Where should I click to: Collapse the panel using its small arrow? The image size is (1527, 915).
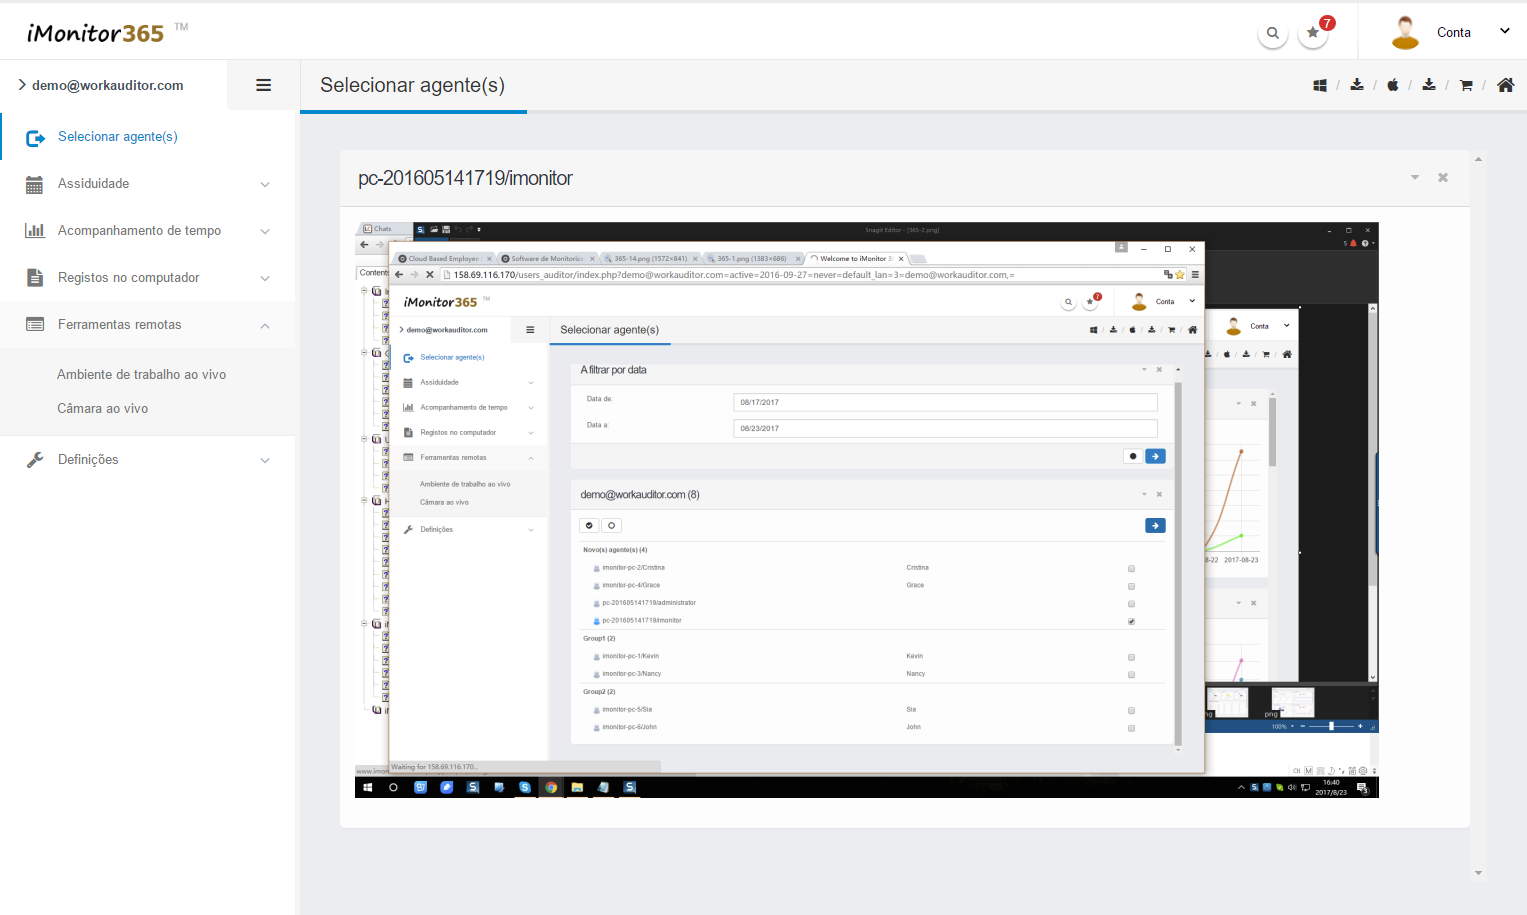pos(1415,177)
